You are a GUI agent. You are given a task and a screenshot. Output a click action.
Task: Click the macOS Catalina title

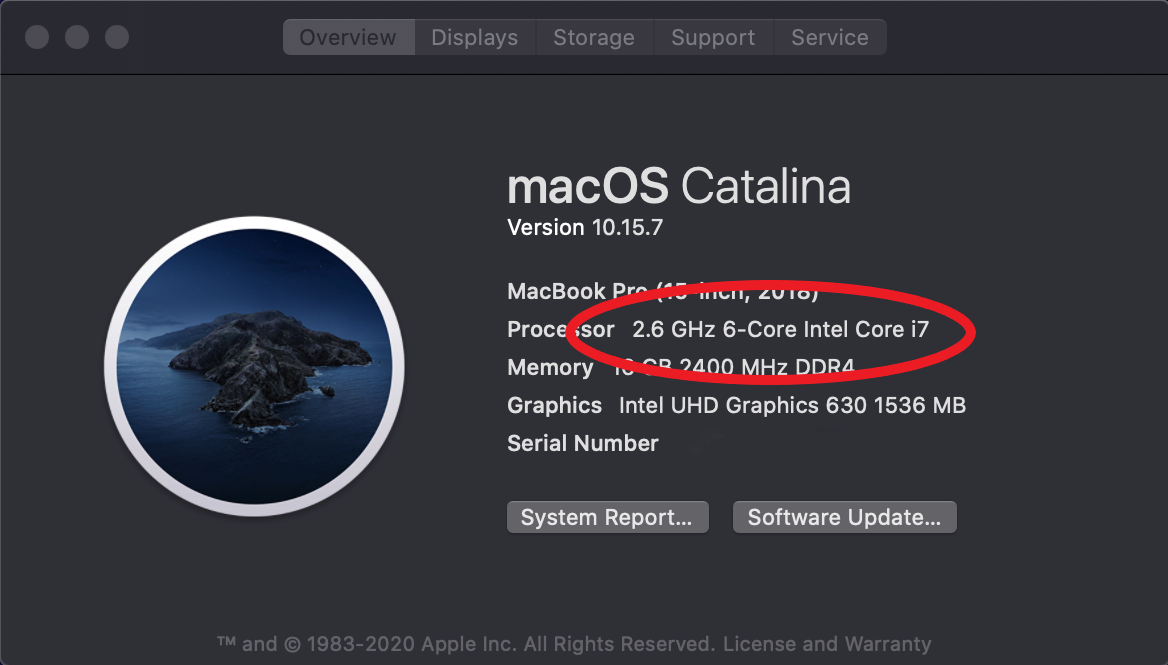pos(679,185)
